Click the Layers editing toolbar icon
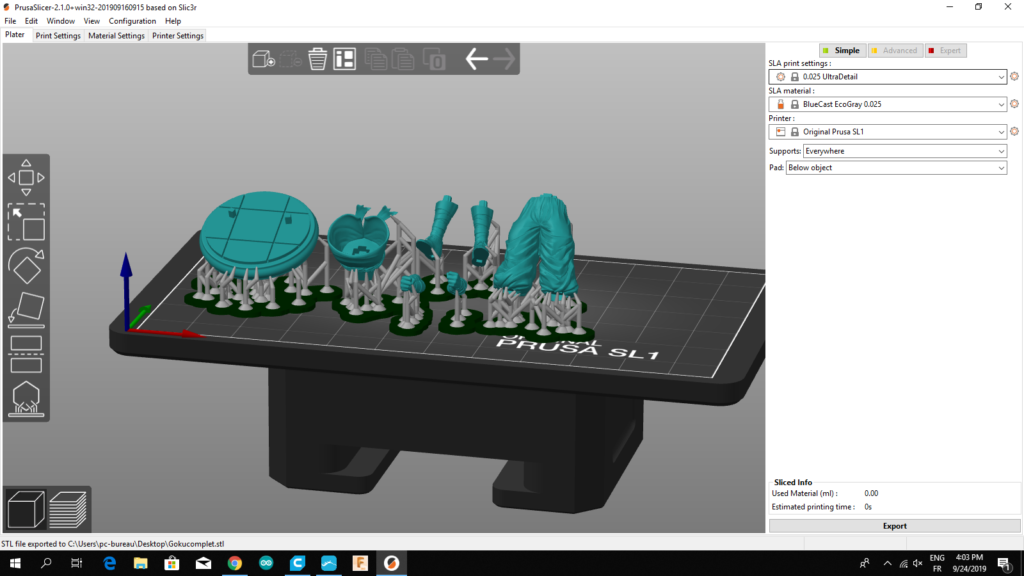The image size is (1024, 576). coord(434,59)
